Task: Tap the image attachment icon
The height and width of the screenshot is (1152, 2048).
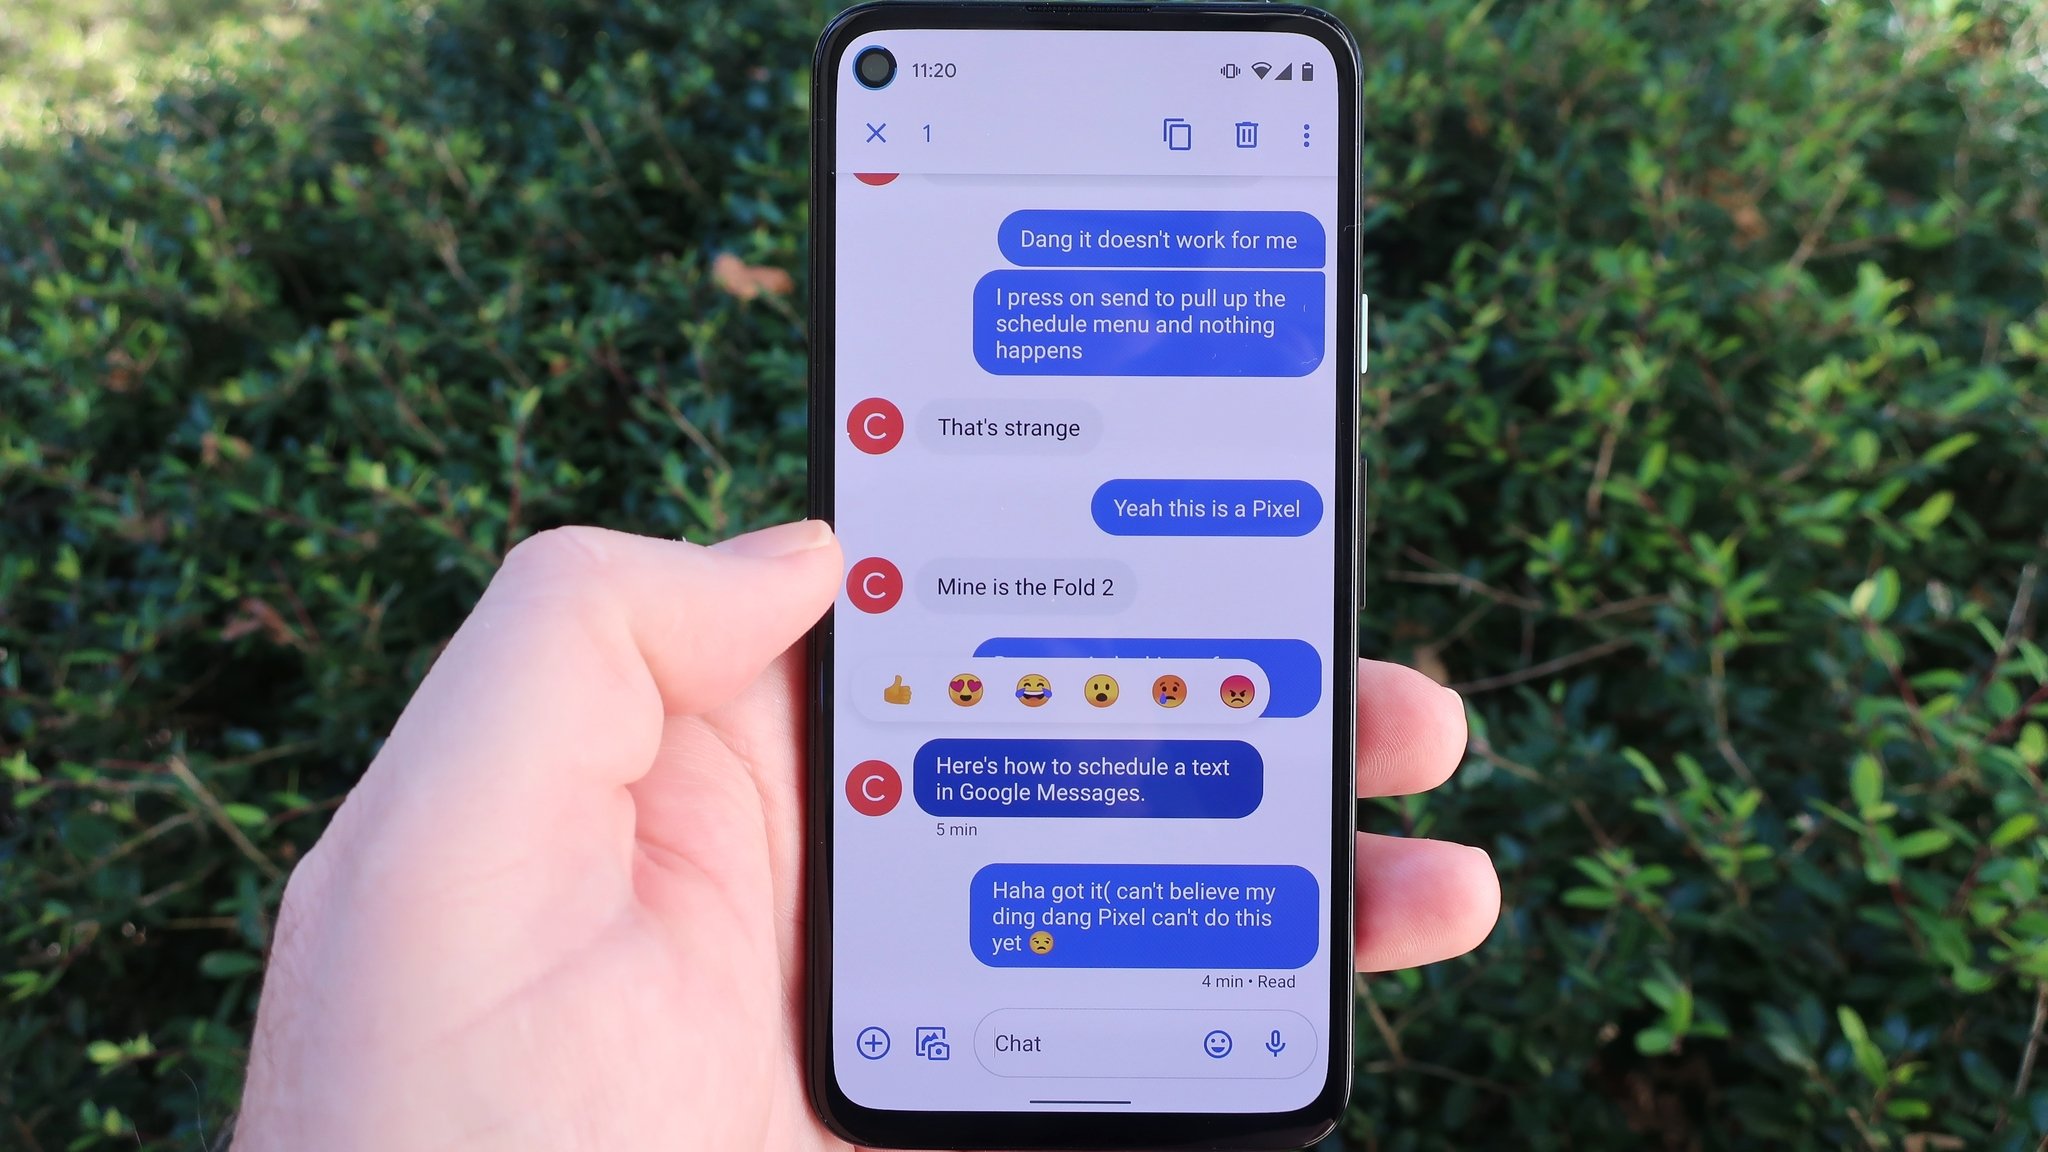Action: coord(931,1041)
